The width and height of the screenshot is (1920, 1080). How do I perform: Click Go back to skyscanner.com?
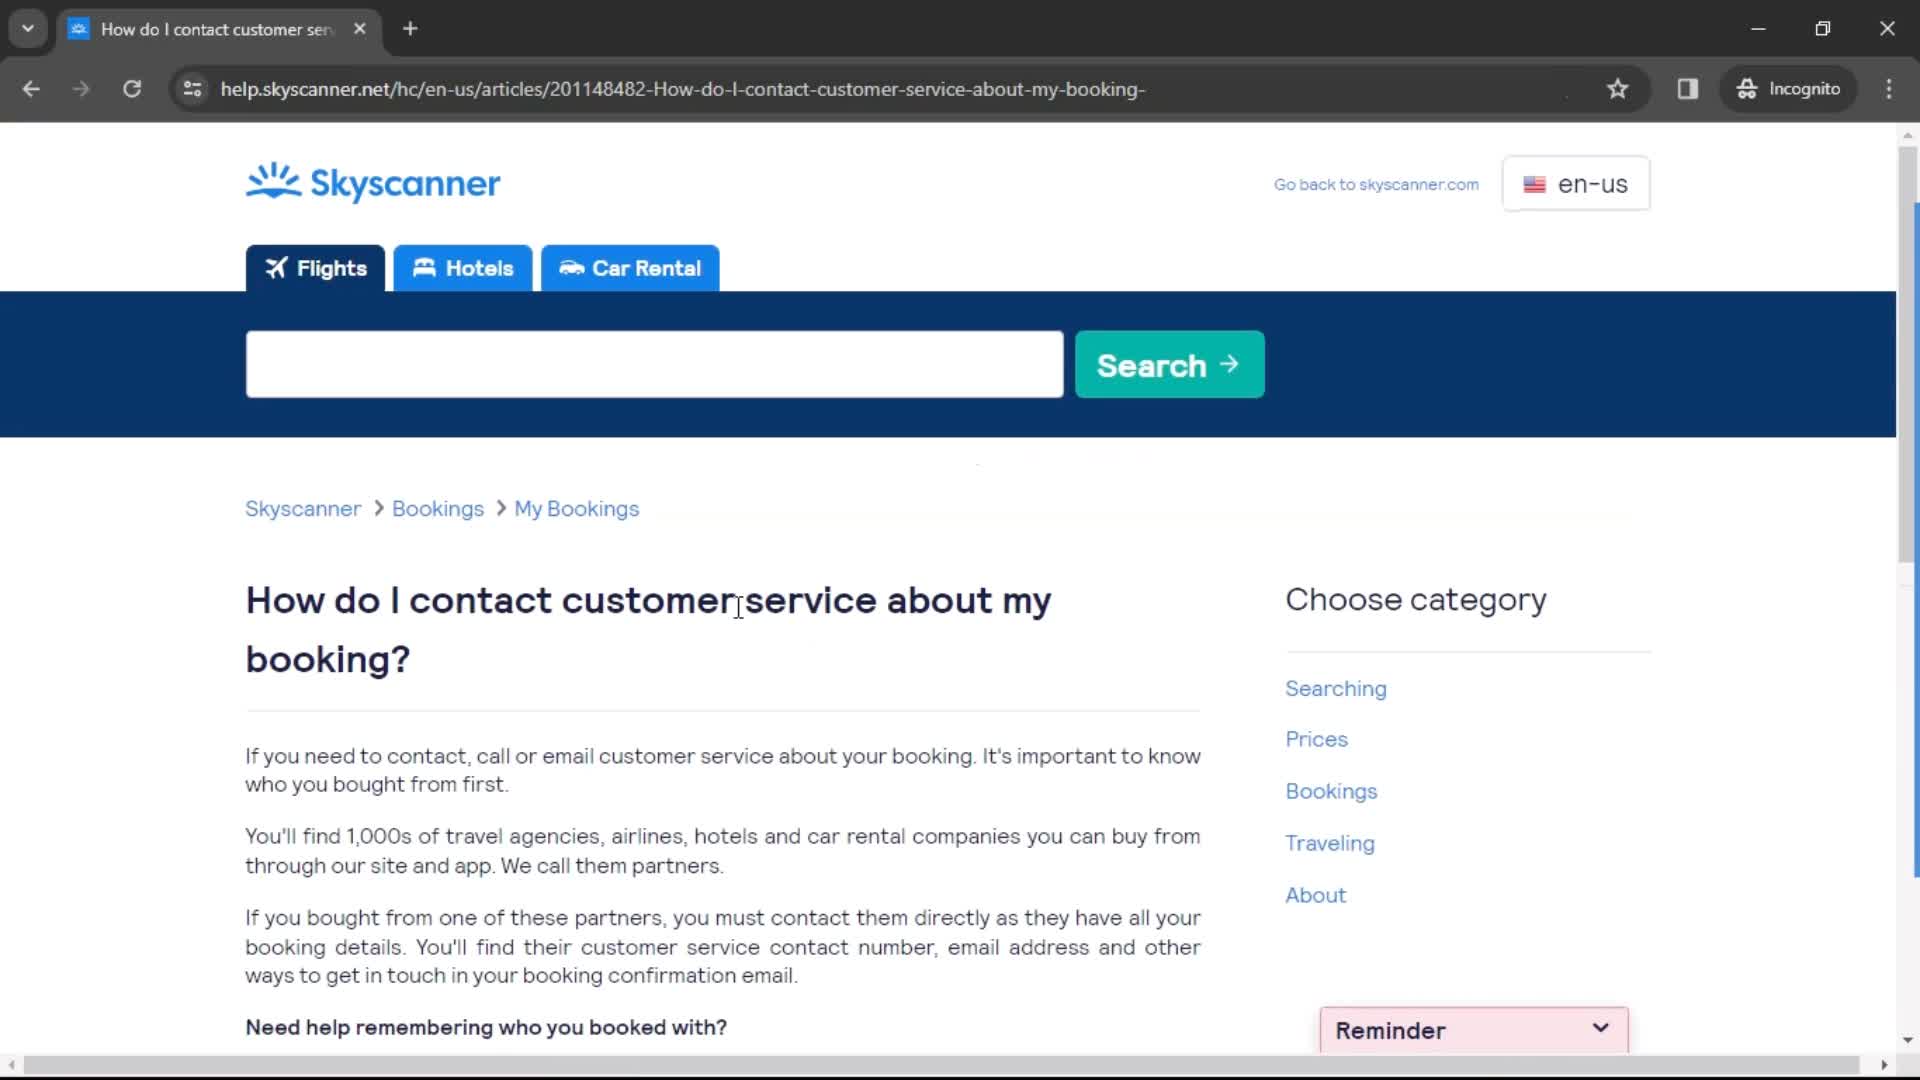click(x=1377, y=185)
